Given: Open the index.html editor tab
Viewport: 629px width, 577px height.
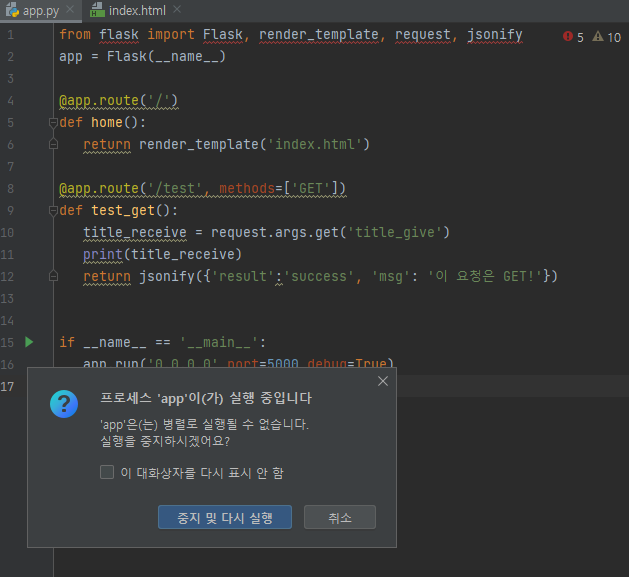Looking at the screenshot, I should (137, 11).
